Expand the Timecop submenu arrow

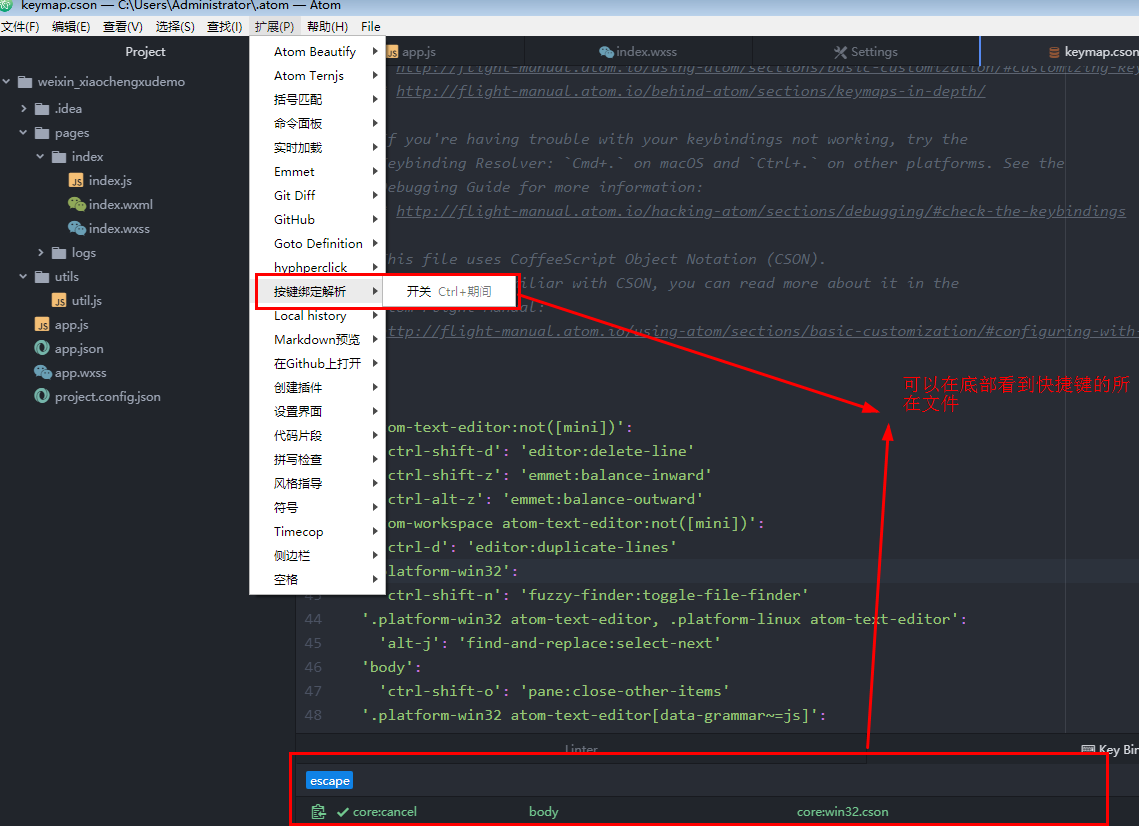[375, 531]
